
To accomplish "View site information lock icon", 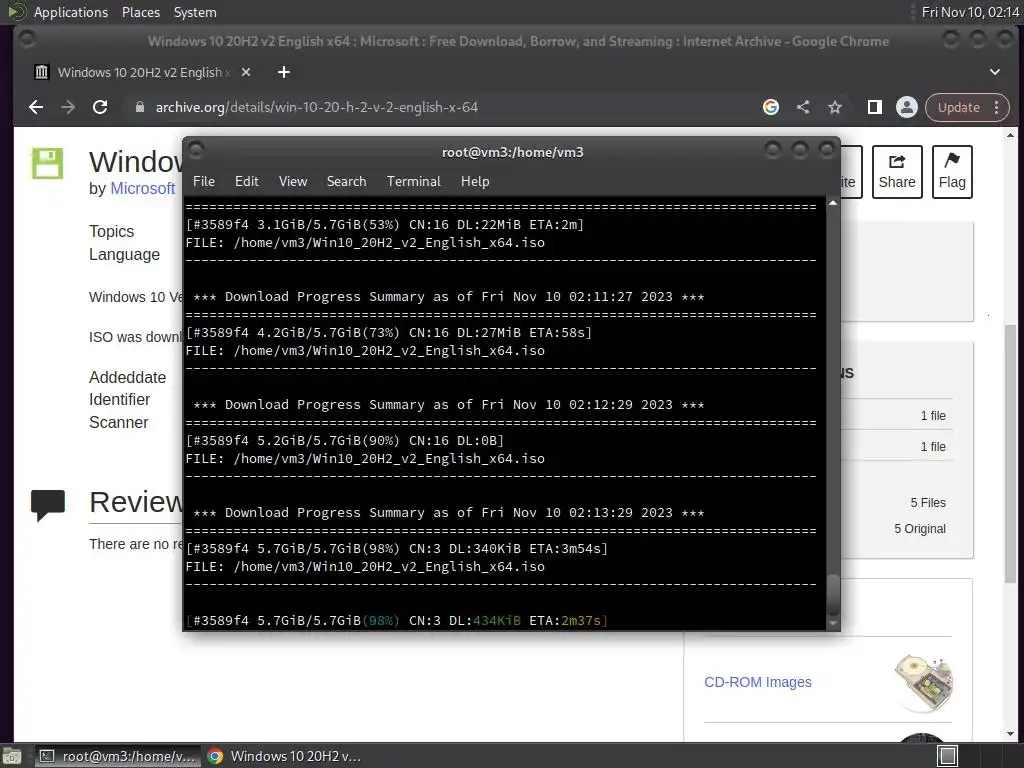I will 139,107.
